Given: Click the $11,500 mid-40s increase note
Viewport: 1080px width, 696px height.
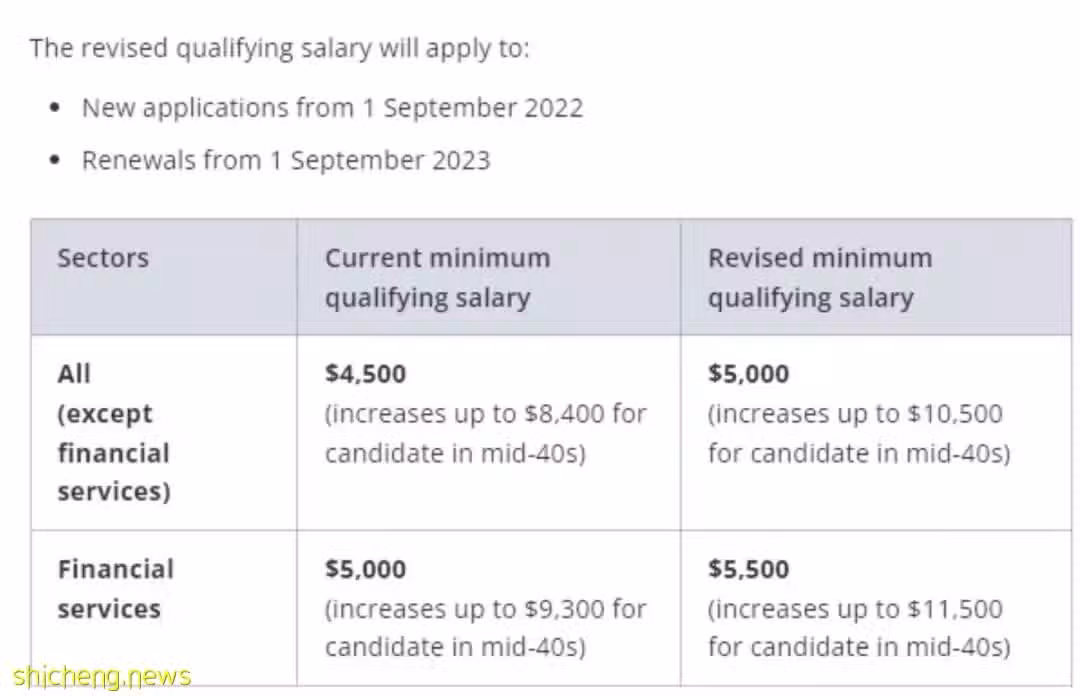Looking at the screenshot, I should (859, 628).
